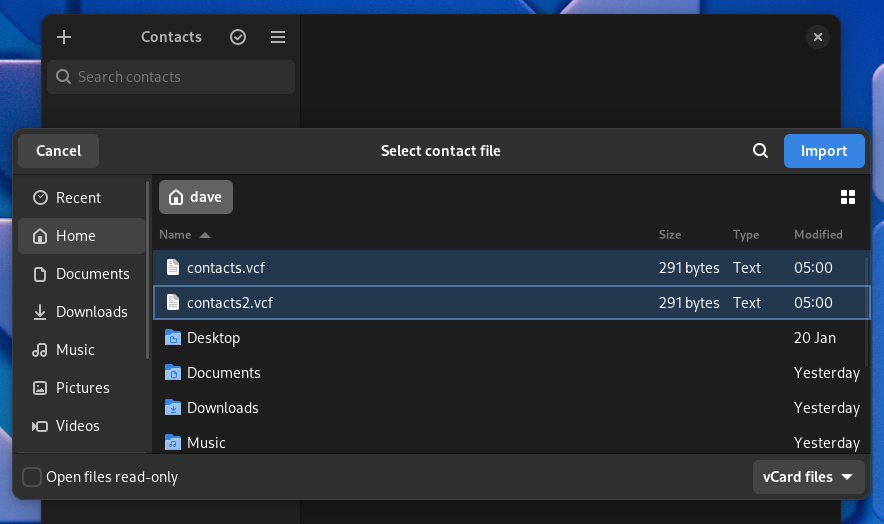Open Recent in the sidebar

point(78,198)
